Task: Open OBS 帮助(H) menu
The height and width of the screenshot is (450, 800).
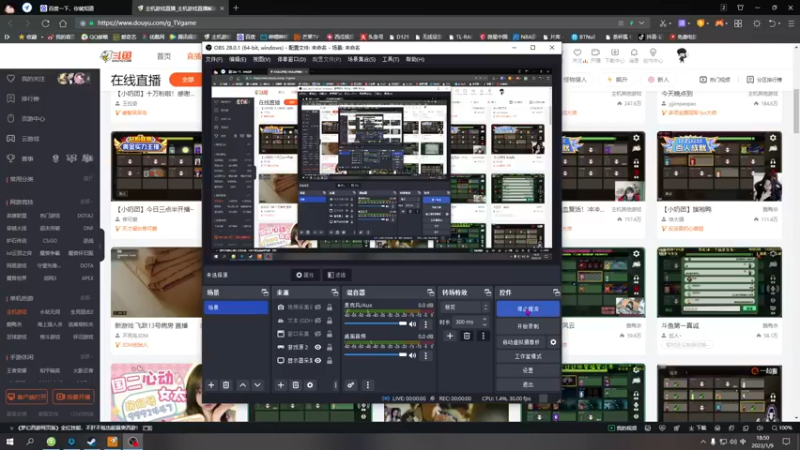Action: [415, 60]
